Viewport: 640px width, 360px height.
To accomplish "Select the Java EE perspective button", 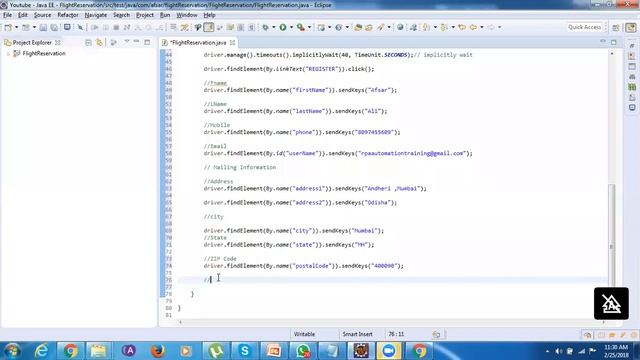I will pos(631,27).
